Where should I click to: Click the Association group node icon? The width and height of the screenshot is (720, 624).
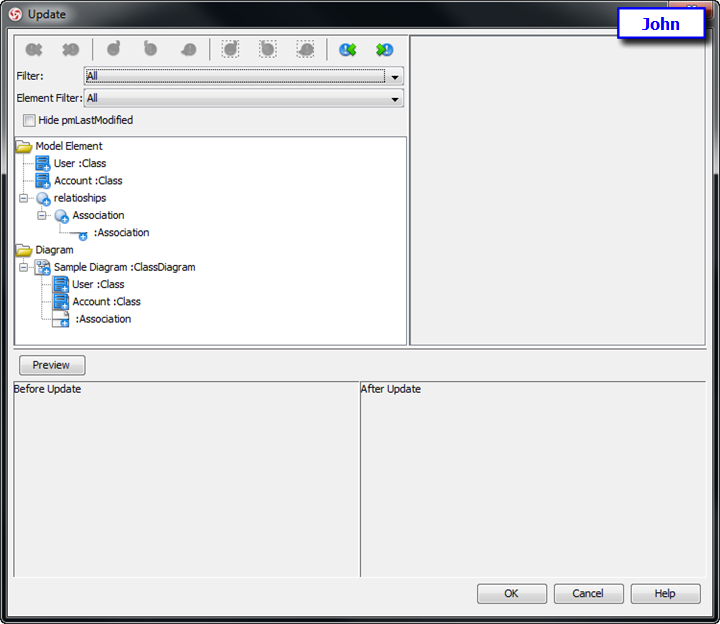tap(62, 216)
